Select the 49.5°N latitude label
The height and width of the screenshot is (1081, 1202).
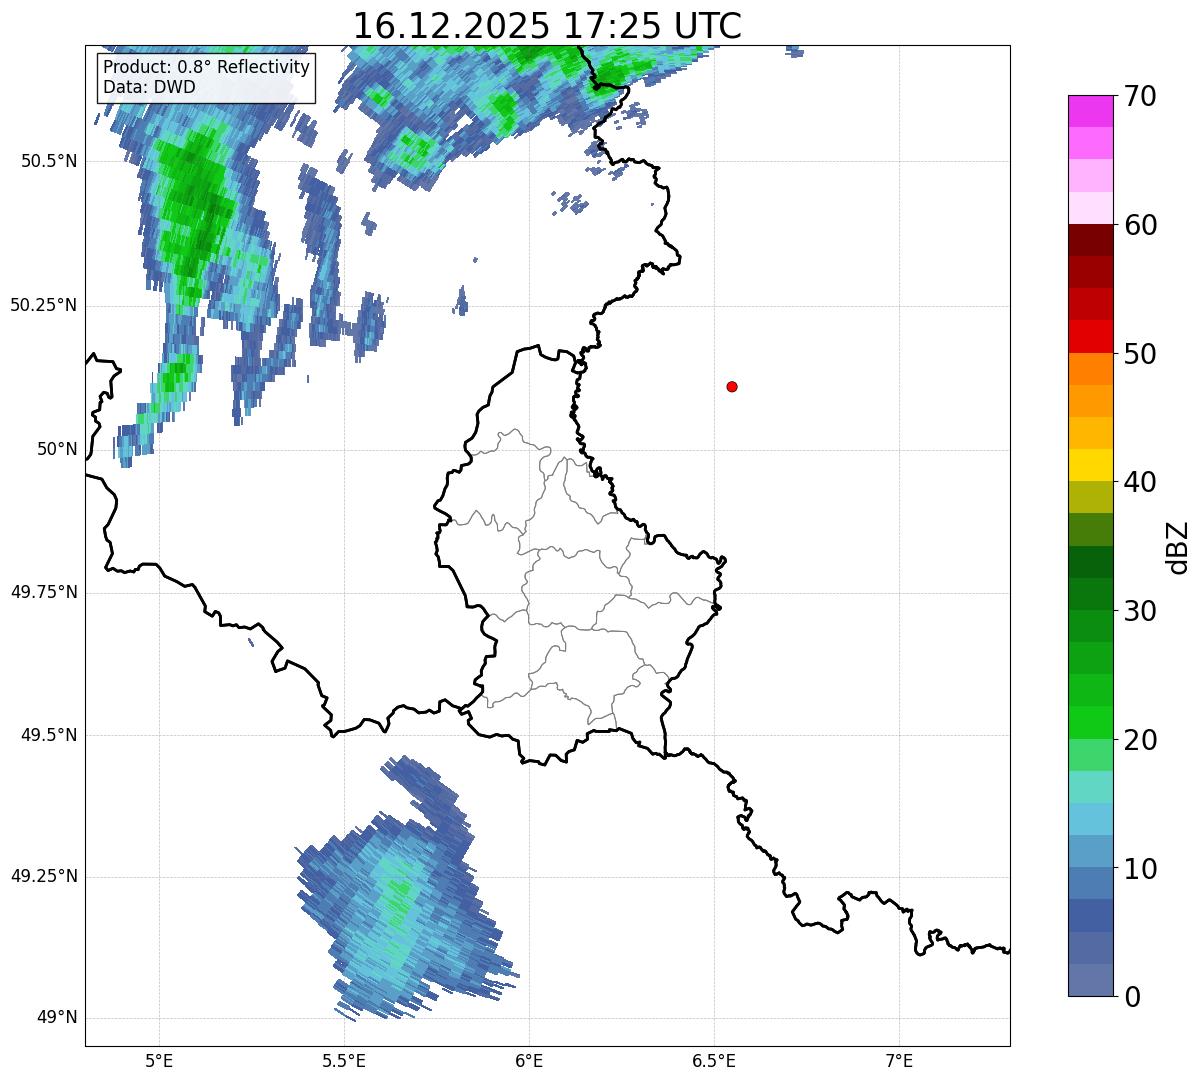(x=49, y=735)
